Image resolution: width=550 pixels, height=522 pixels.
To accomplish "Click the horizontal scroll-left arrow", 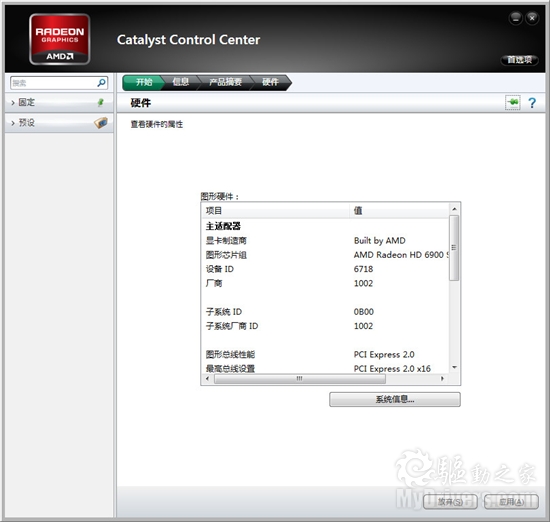I will point(207,379).
